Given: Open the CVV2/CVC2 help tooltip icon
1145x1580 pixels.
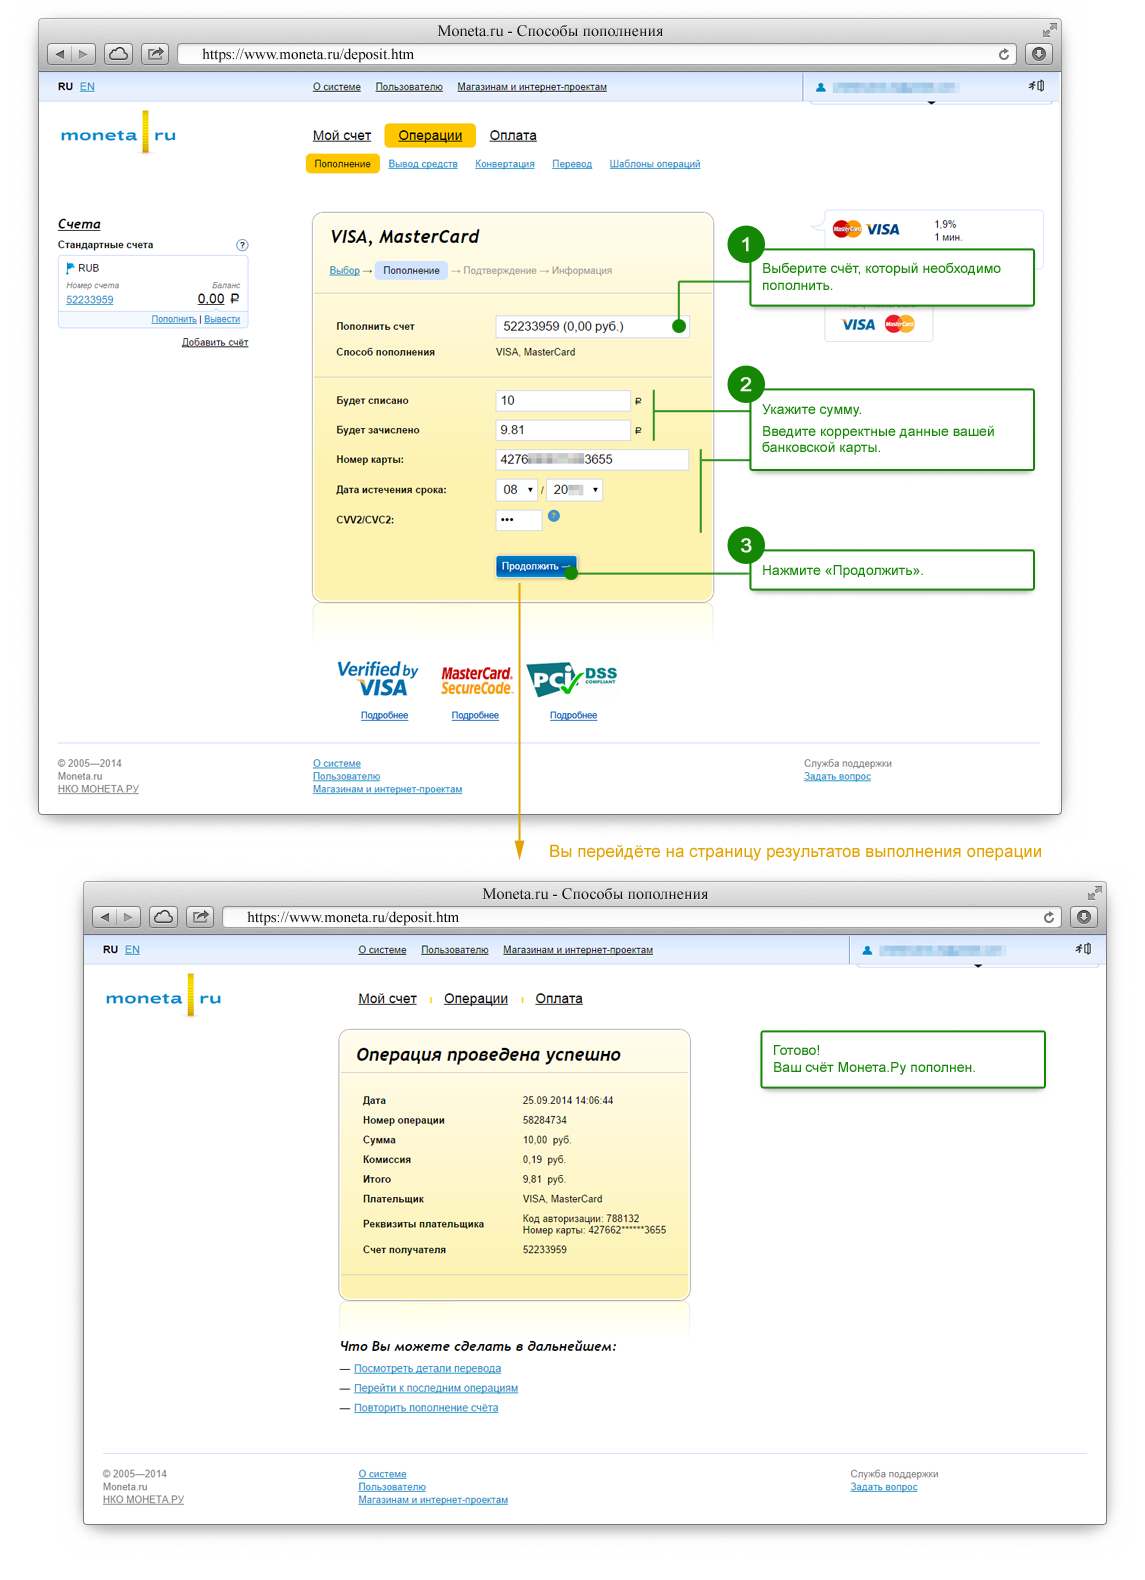Looking at the screenshot, I should pyautogui.click(x=554, y=516).
